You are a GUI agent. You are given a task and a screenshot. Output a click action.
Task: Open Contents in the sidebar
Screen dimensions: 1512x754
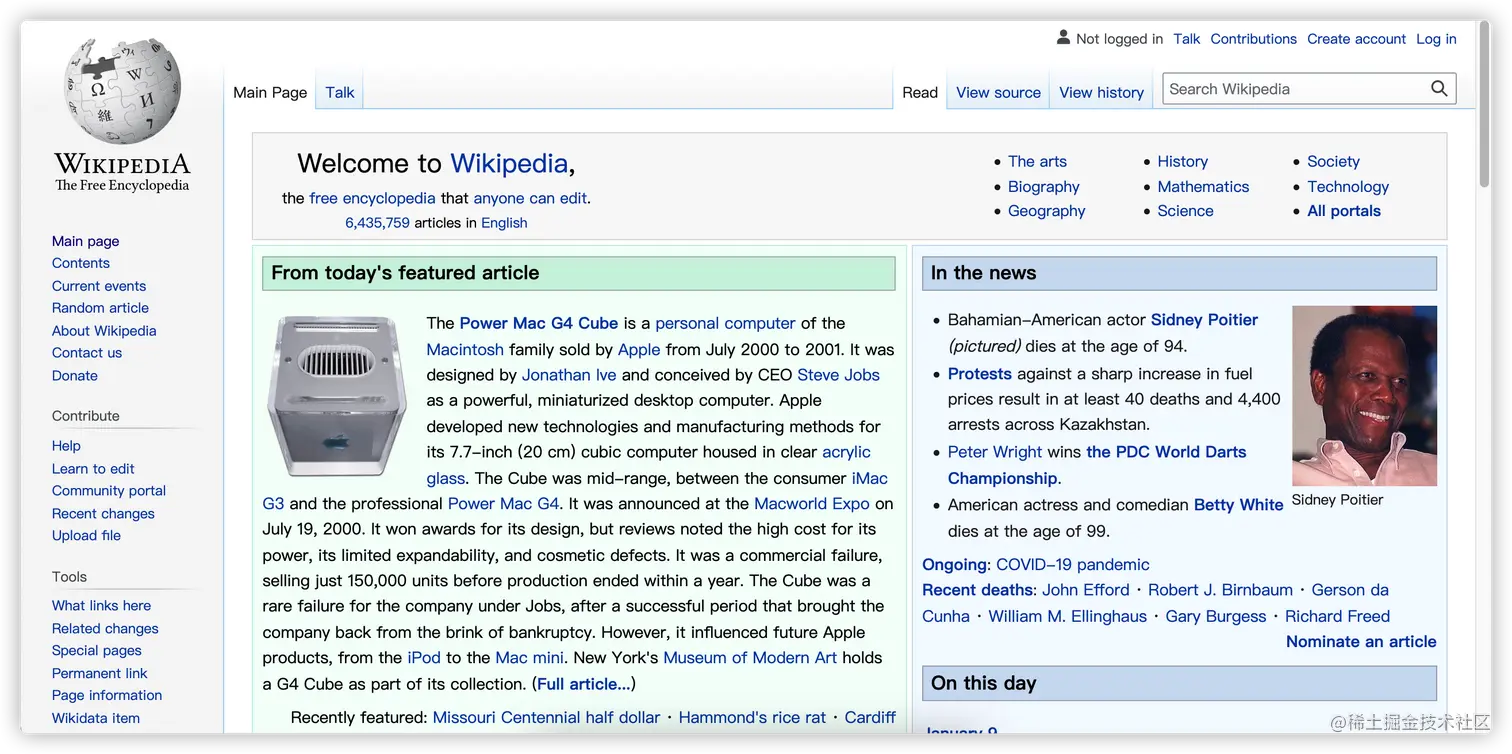(81, 263)
